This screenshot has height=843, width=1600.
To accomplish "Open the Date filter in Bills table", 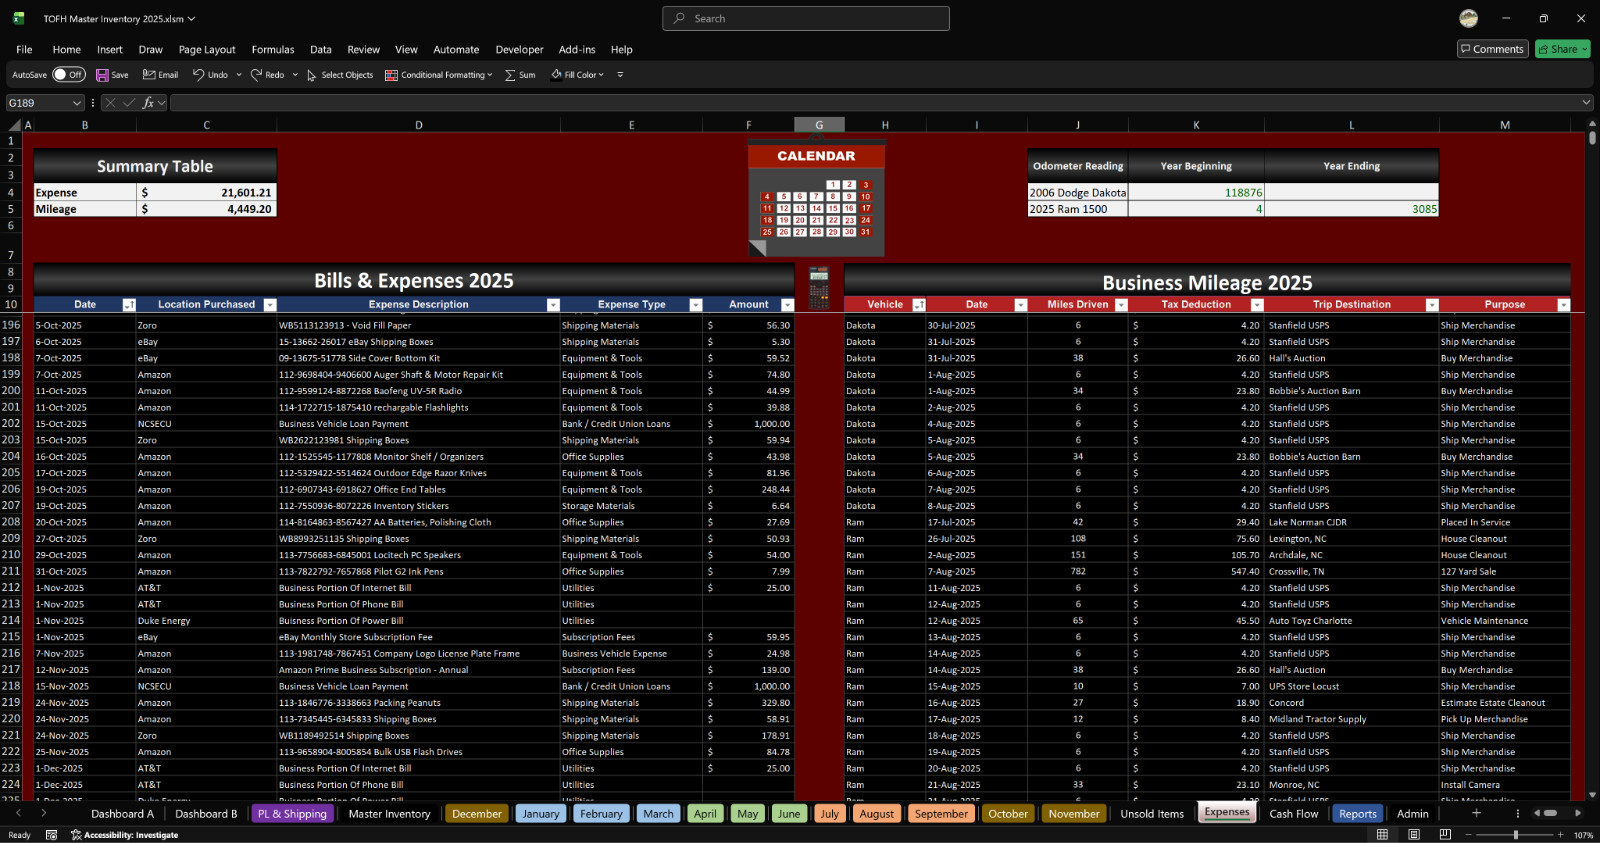I will (x=129, y=305).
